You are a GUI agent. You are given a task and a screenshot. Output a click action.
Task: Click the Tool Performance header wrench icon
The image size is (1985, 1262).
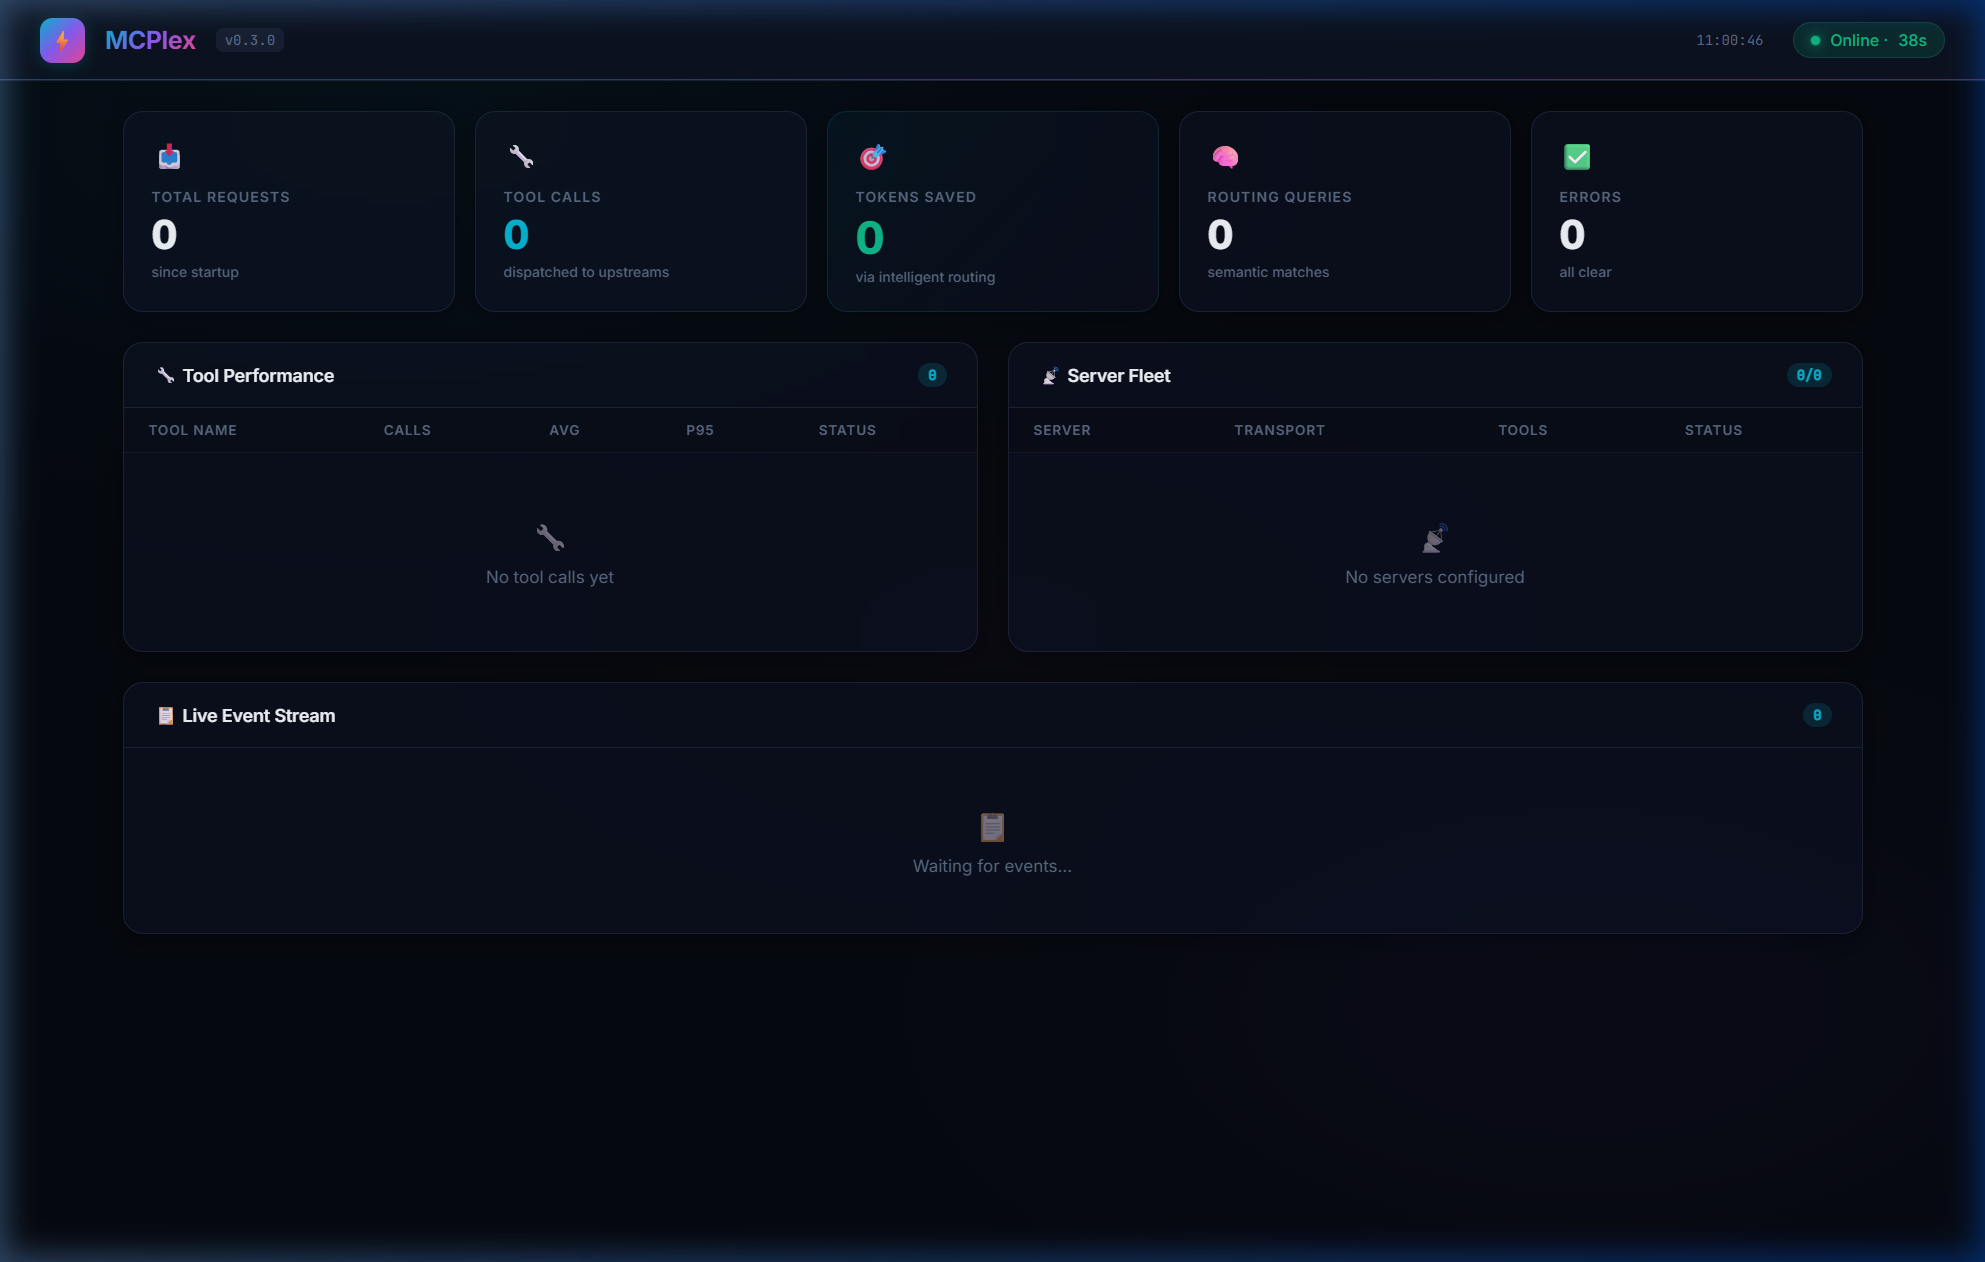[x=166, y=375]
